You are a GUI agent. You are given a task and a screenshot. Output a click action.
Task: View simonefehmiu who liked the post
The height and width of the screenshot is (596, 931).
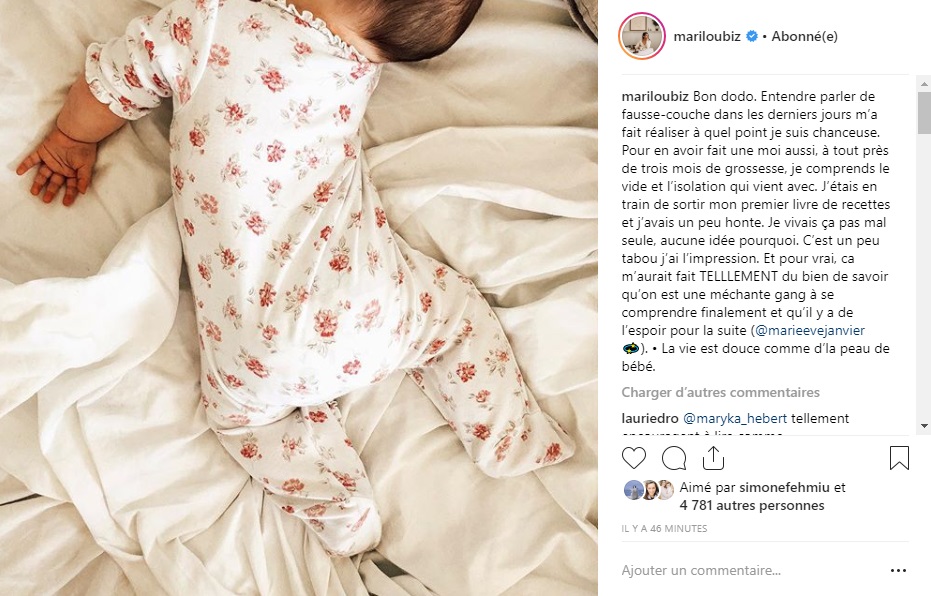[784, 487]
